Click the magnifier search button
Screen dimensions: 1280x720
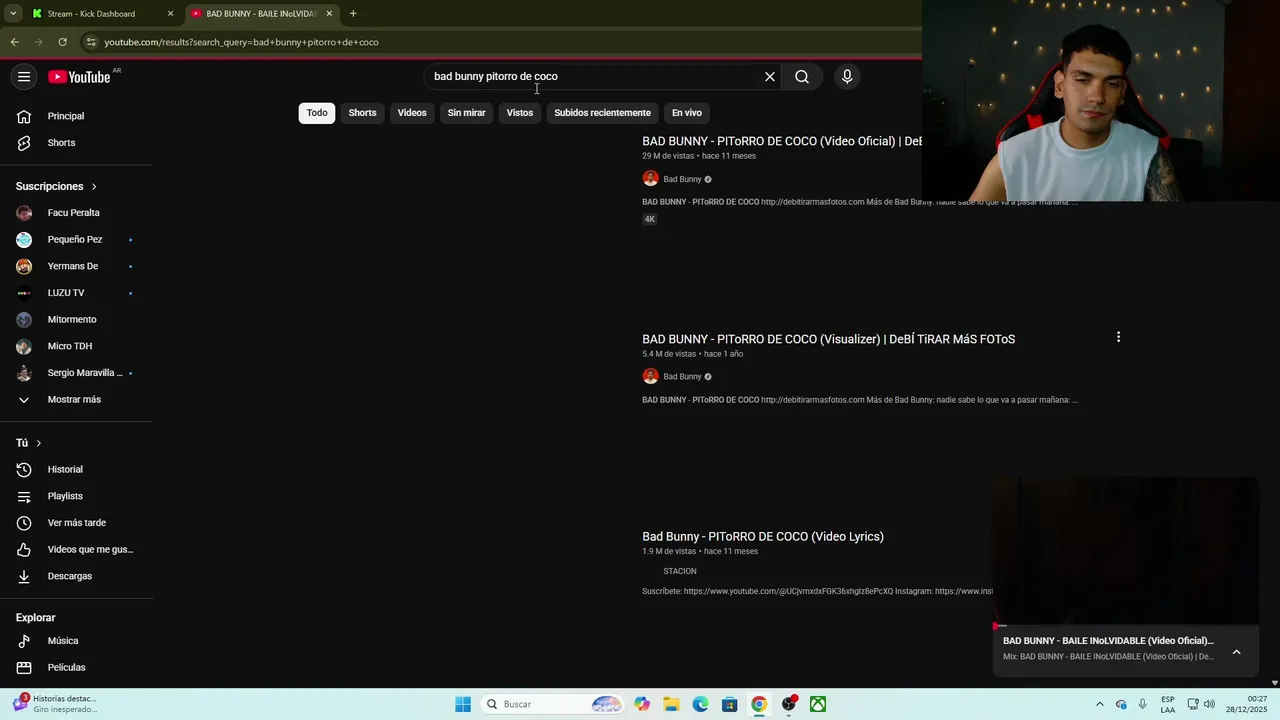pos(802,77)
